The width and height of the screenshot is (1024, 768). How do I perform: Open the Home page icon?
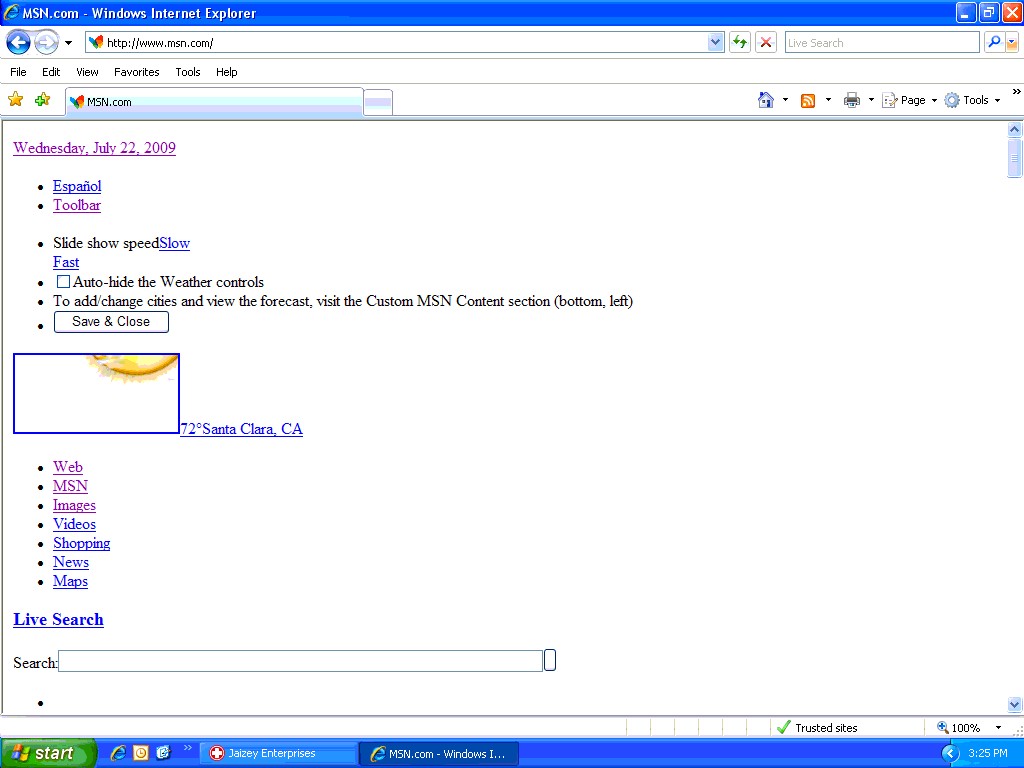(x=765, y=100)
